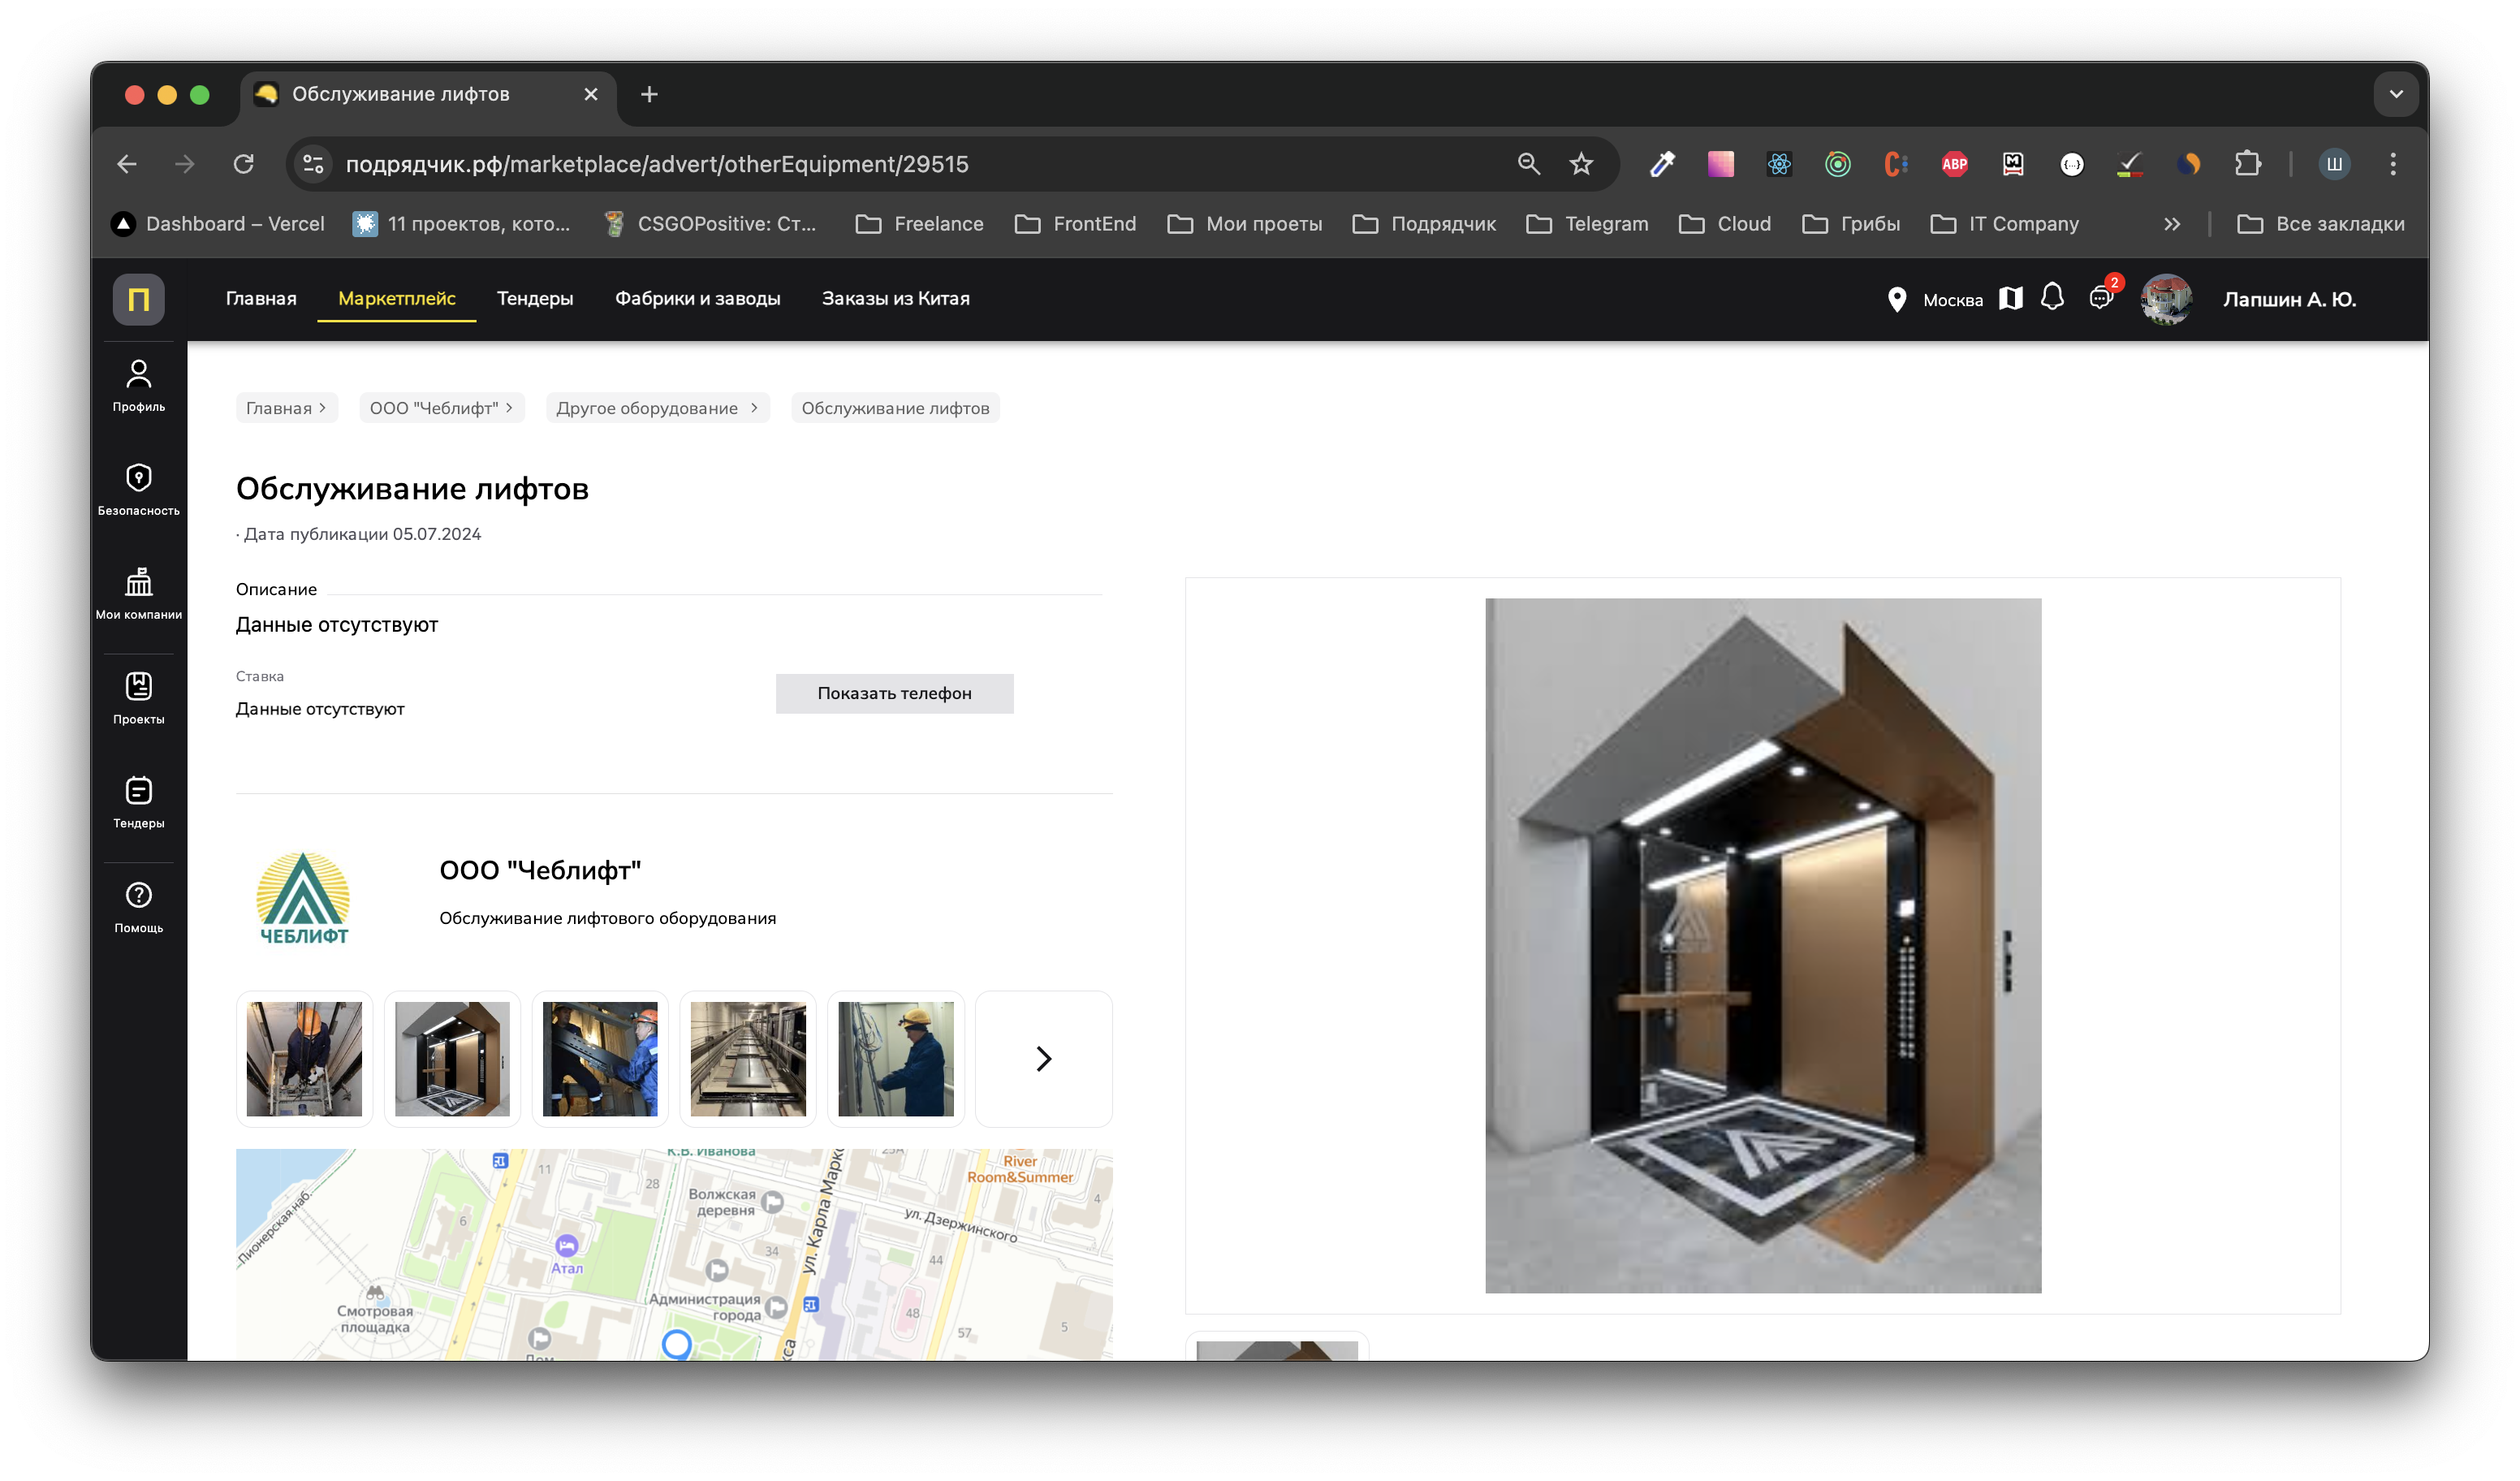Bookmark page with the star icon
This screenshot has width=2520, height=1481.
(x=1580, y=164)
